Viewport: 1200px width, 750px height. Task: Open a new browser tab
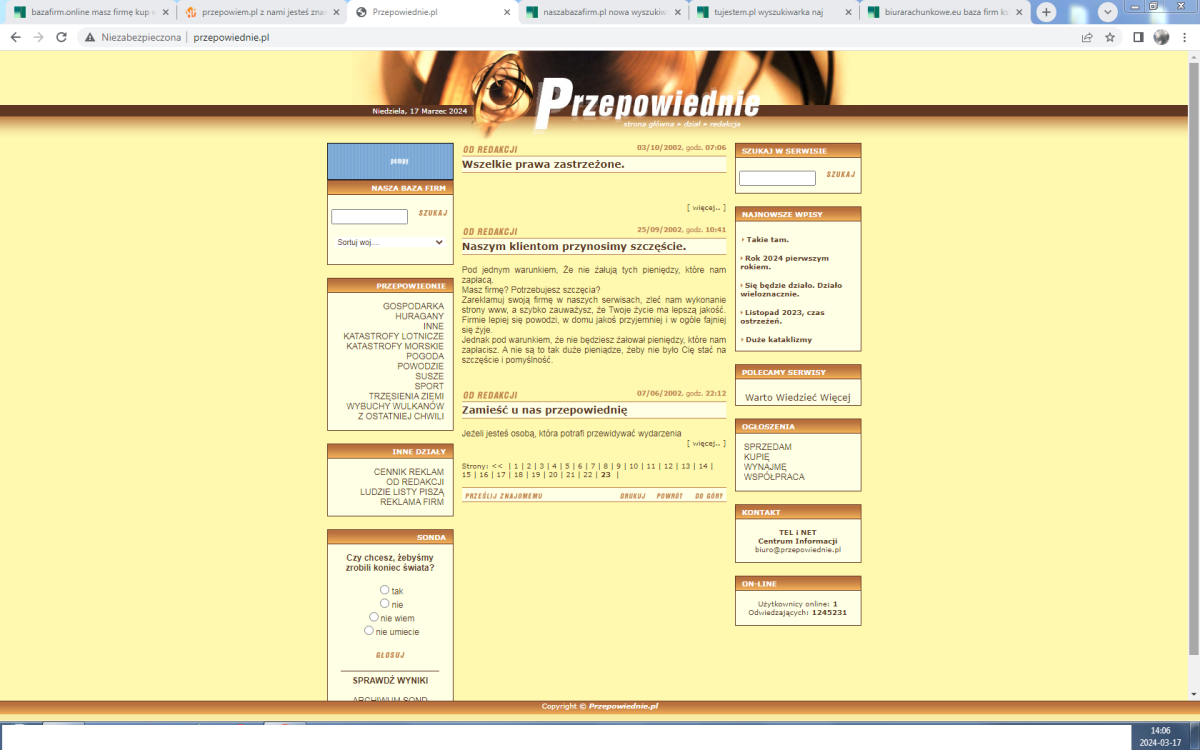pos(1046,12)
